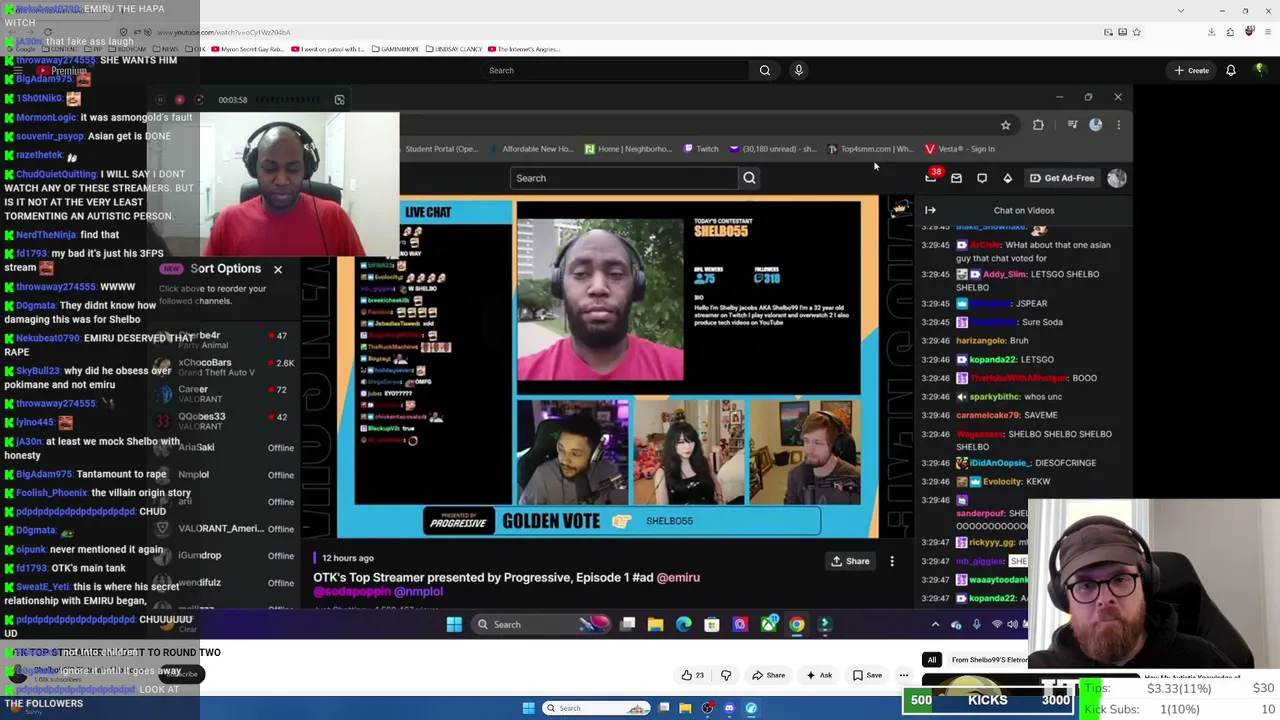Open Kick chat bubble icon in header
This screenshot has height=720, width=1280.
(982, 178)
